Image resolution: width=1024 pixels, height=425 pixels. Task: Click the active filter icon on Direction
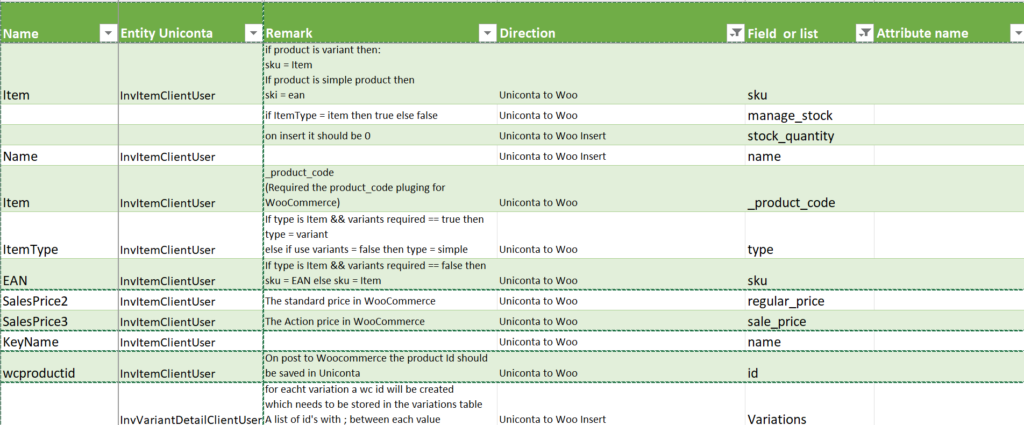[735, 33]
